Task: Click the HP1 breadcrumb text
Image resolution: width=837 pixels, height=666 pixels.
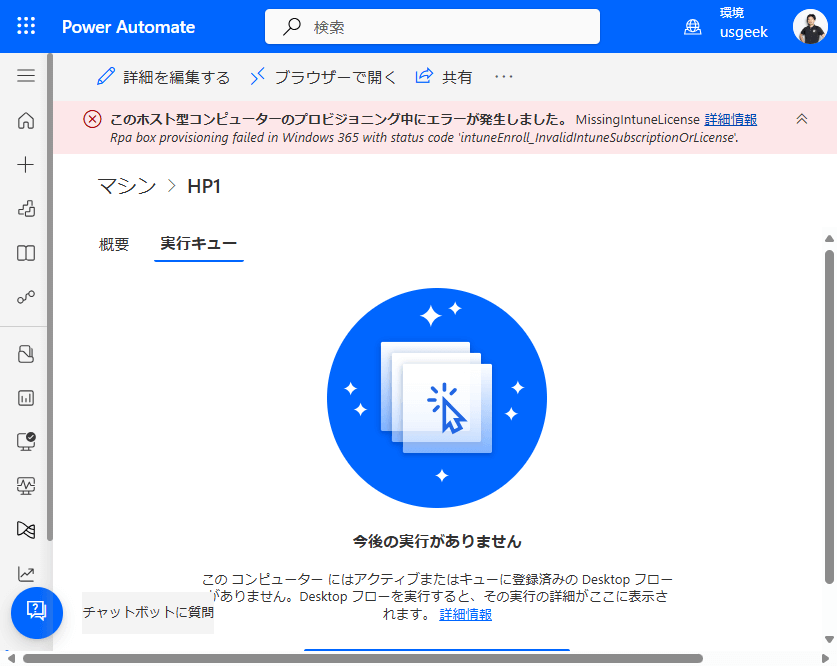Action: [x=203, y=186]
